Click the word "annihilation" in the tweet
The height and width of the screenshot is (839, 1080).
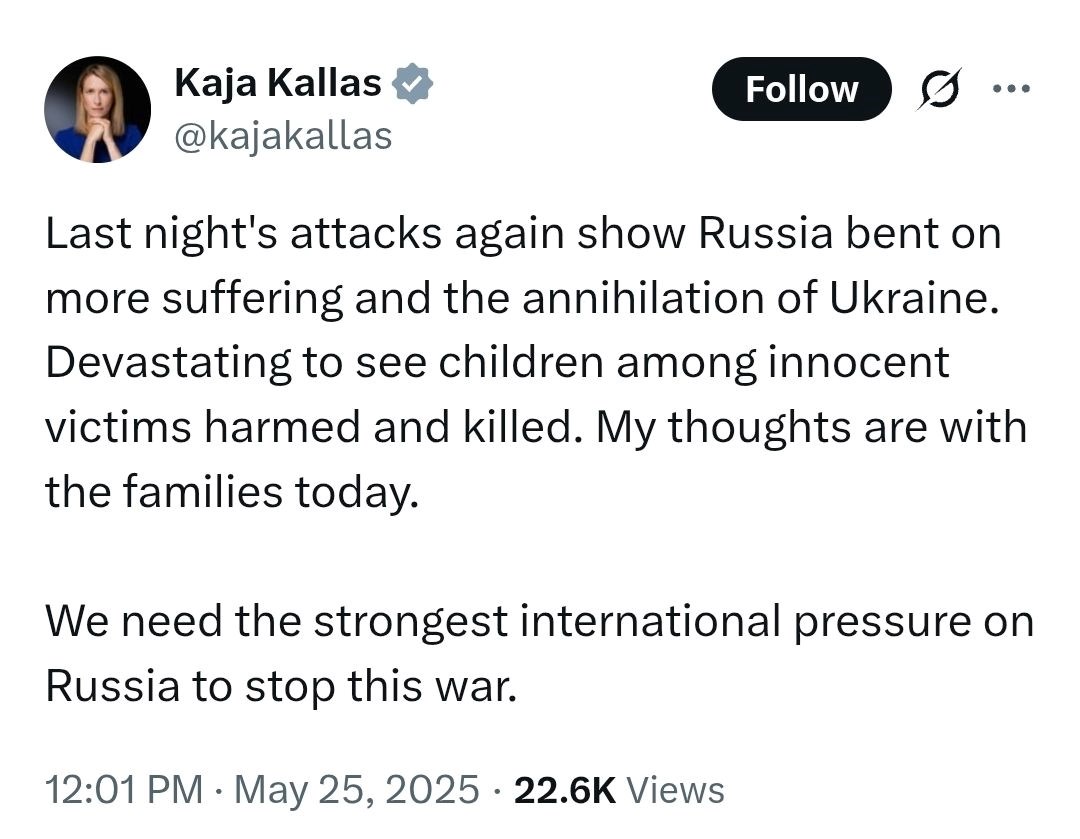coord(643,298)
